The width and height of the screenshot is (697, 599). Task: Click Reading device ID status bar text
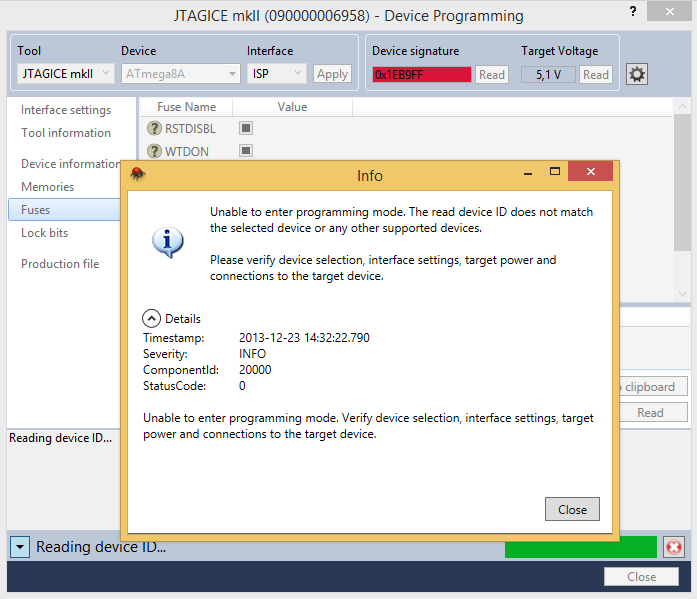click(x=101, y=547)
